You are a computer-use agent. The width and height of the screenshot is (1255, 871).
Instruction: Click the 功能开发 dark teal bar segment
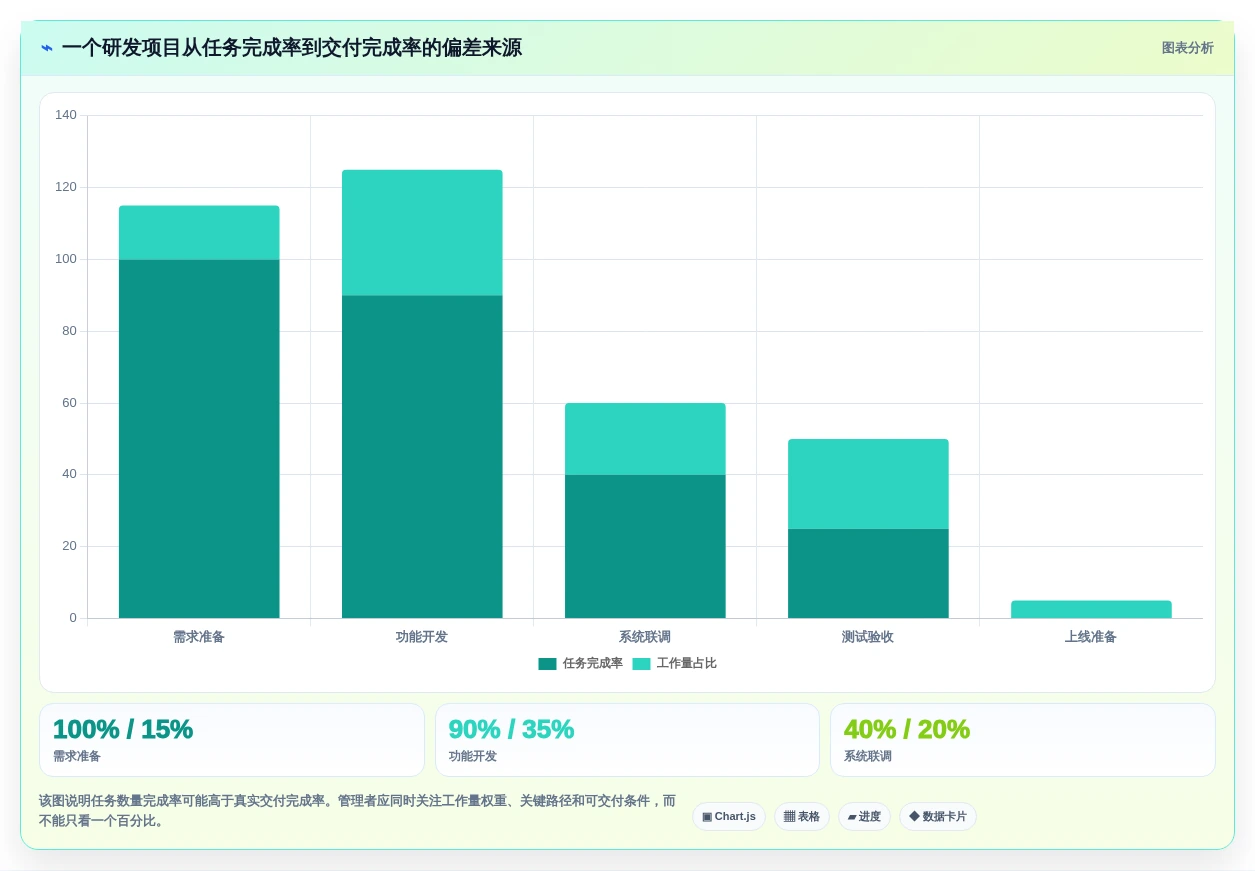422,457
